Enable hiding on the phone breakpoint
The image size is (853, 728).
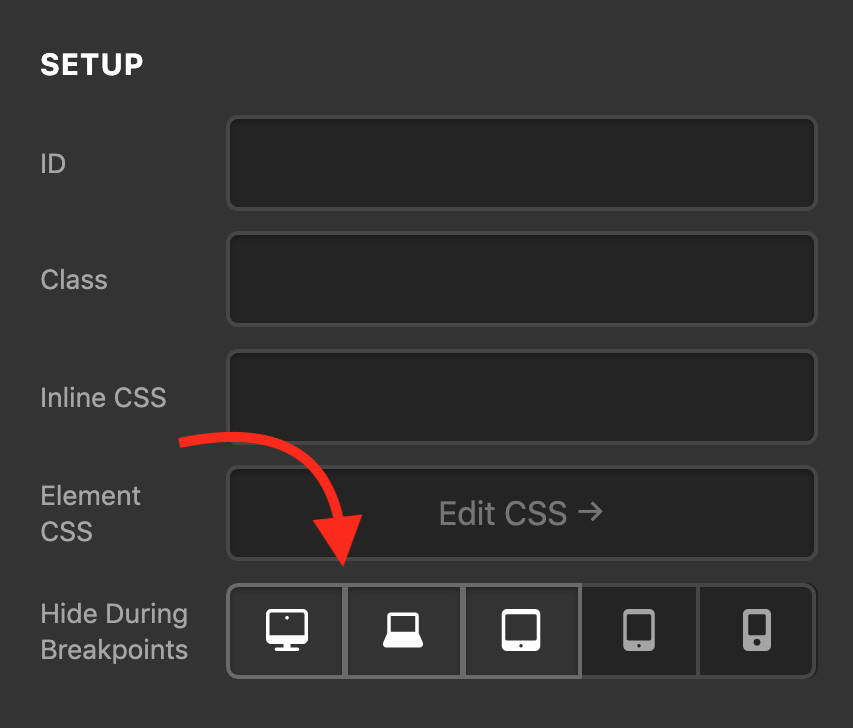coord(757,631)
